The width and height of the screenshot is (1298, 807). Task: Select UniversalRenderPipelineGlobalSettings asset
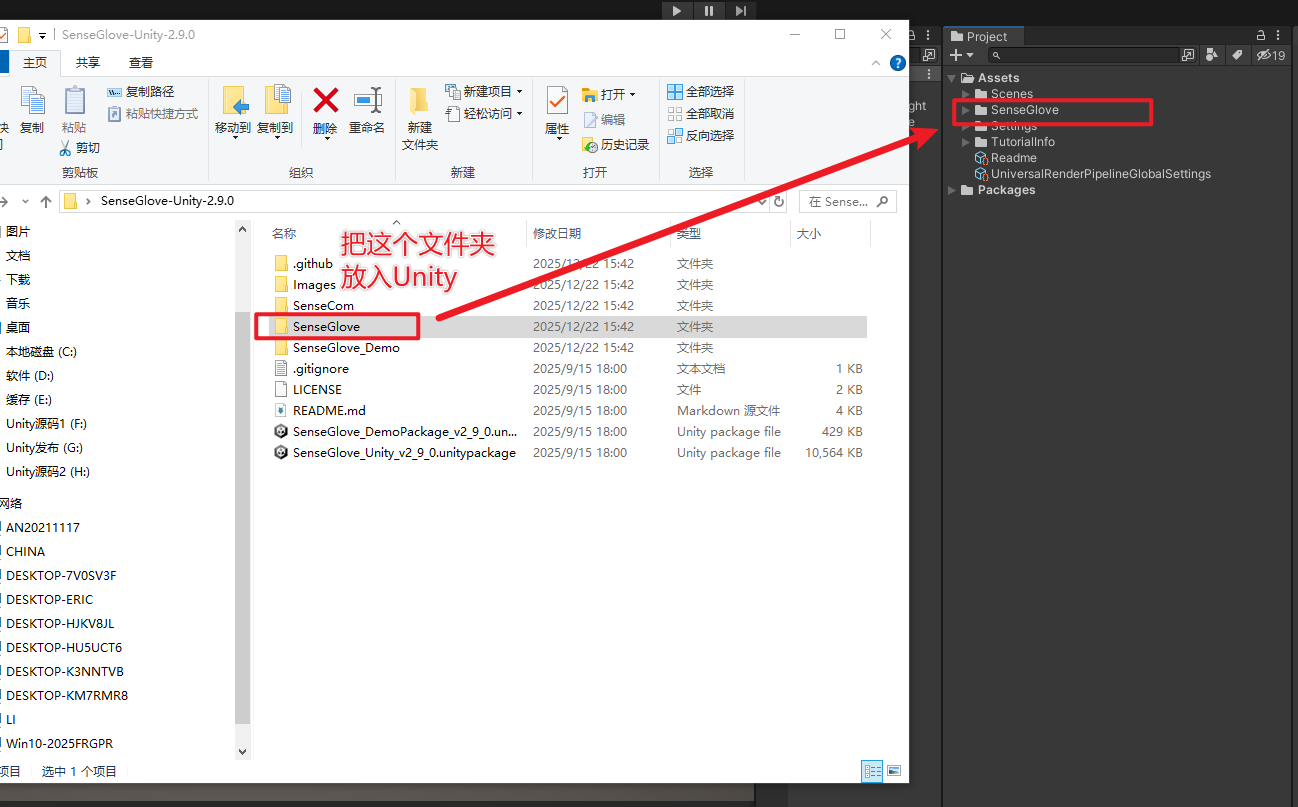tap(1093, 174)
